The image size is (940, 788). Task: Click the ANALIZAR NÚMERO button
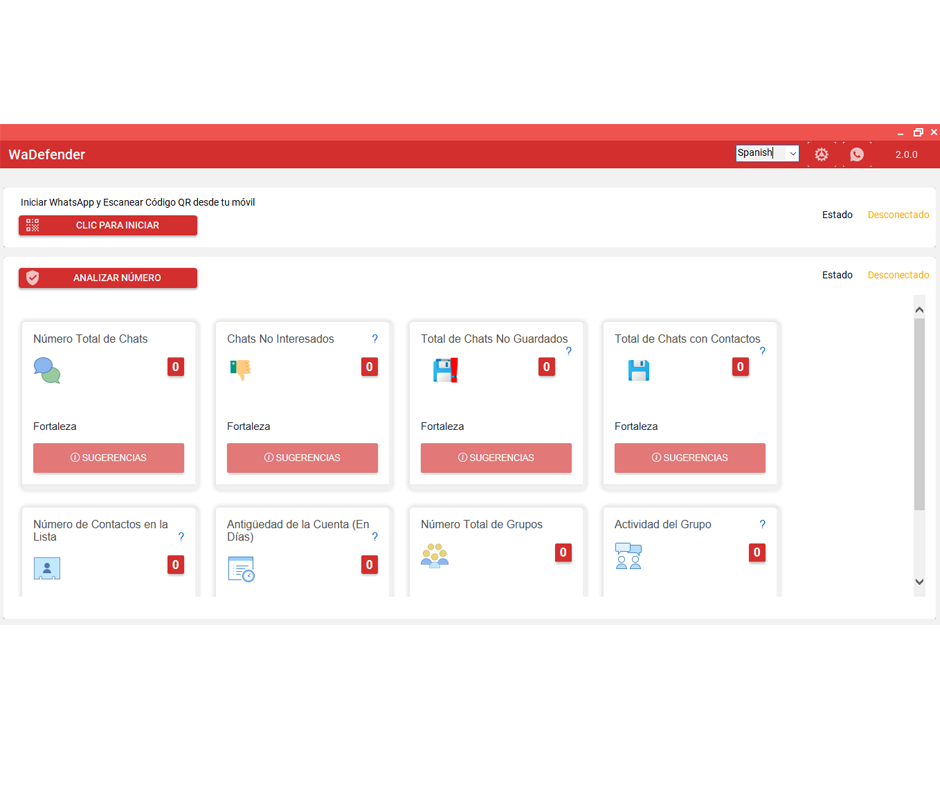click(108, 278)
